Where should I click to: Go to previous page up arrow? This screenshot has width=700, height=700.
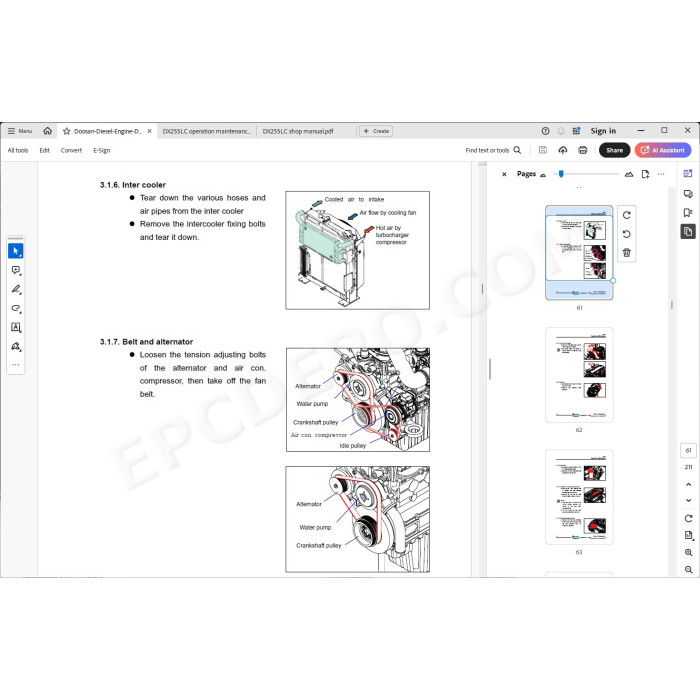[688, 484]
